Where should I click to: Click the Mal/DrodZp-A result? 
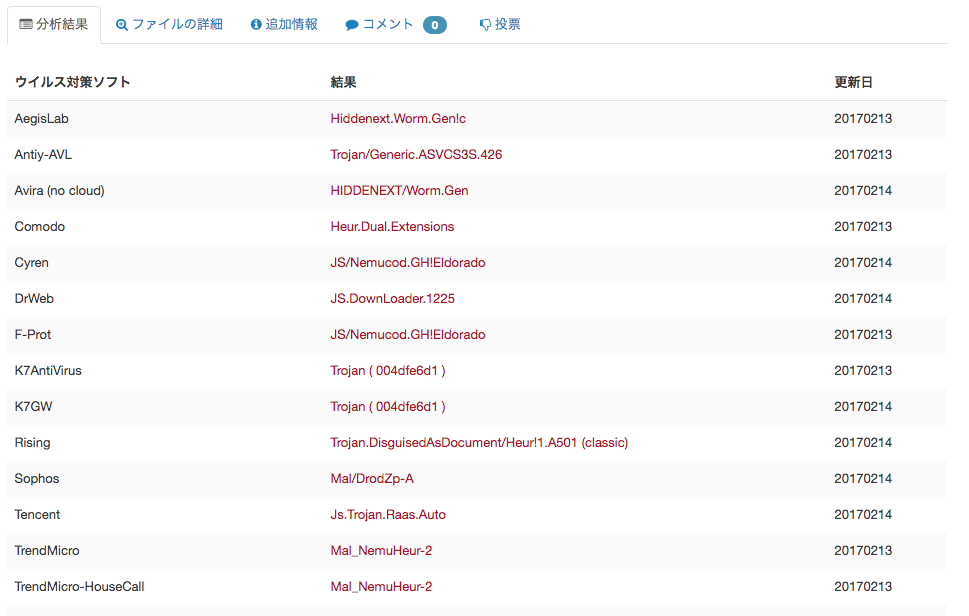coord(372,478)
